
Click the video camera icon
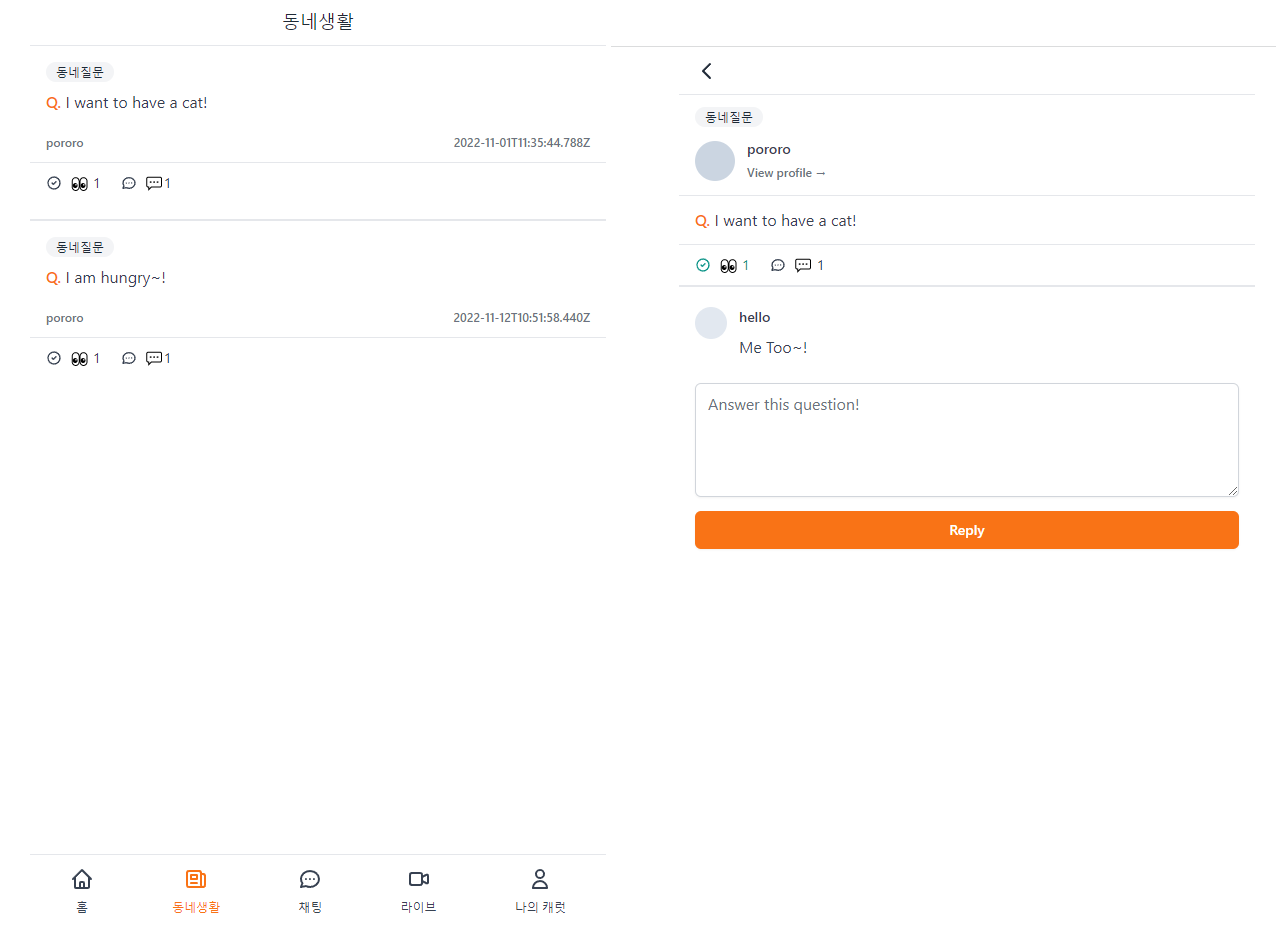pos(419,879)
